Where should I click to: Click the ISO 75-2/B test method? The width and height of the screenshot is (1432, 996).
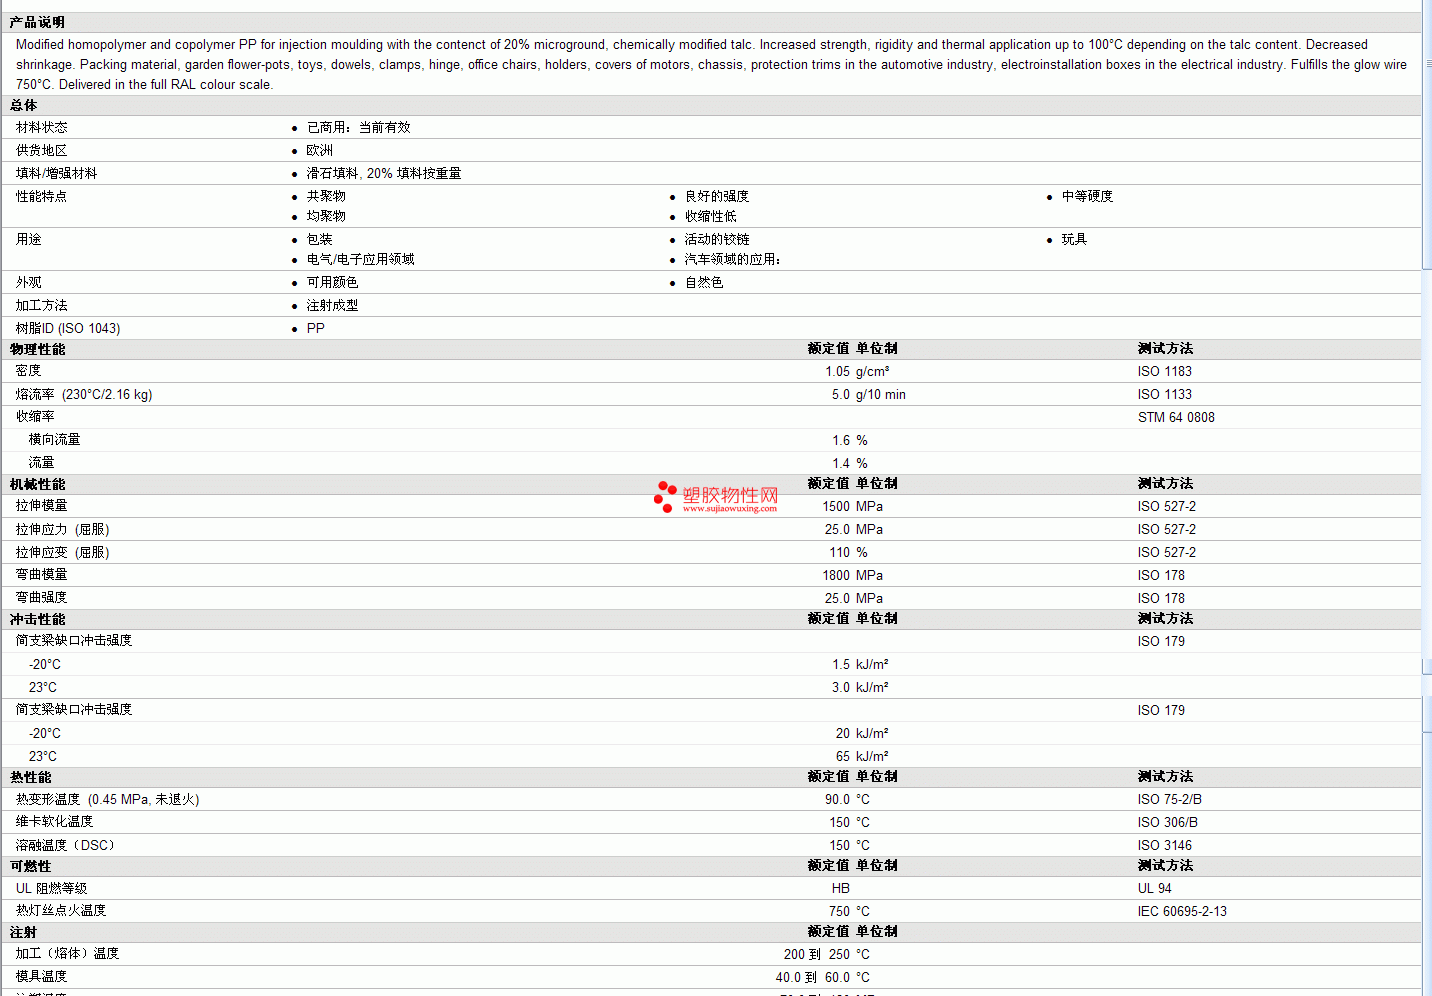[1170, 799]
